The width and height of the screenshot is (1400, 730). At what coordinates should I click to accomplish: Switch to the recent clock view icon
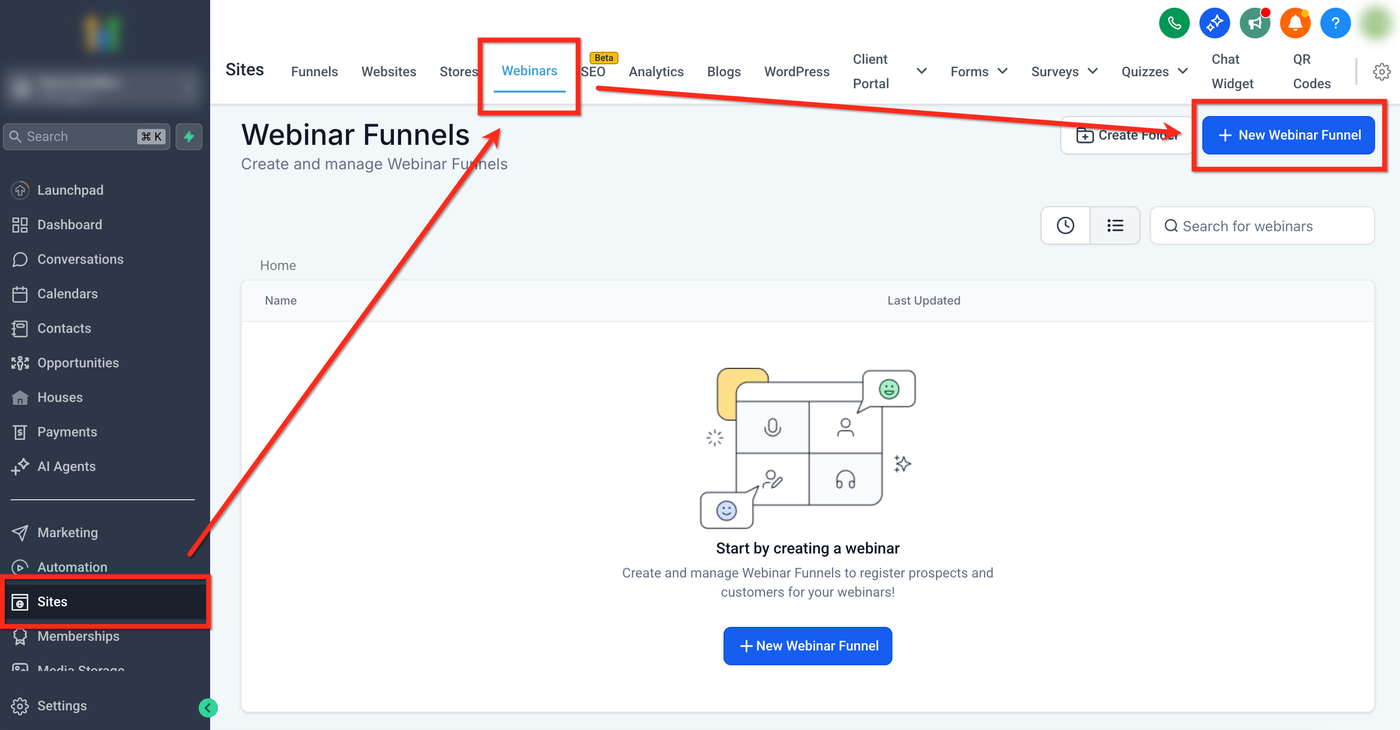[1066, 226]
